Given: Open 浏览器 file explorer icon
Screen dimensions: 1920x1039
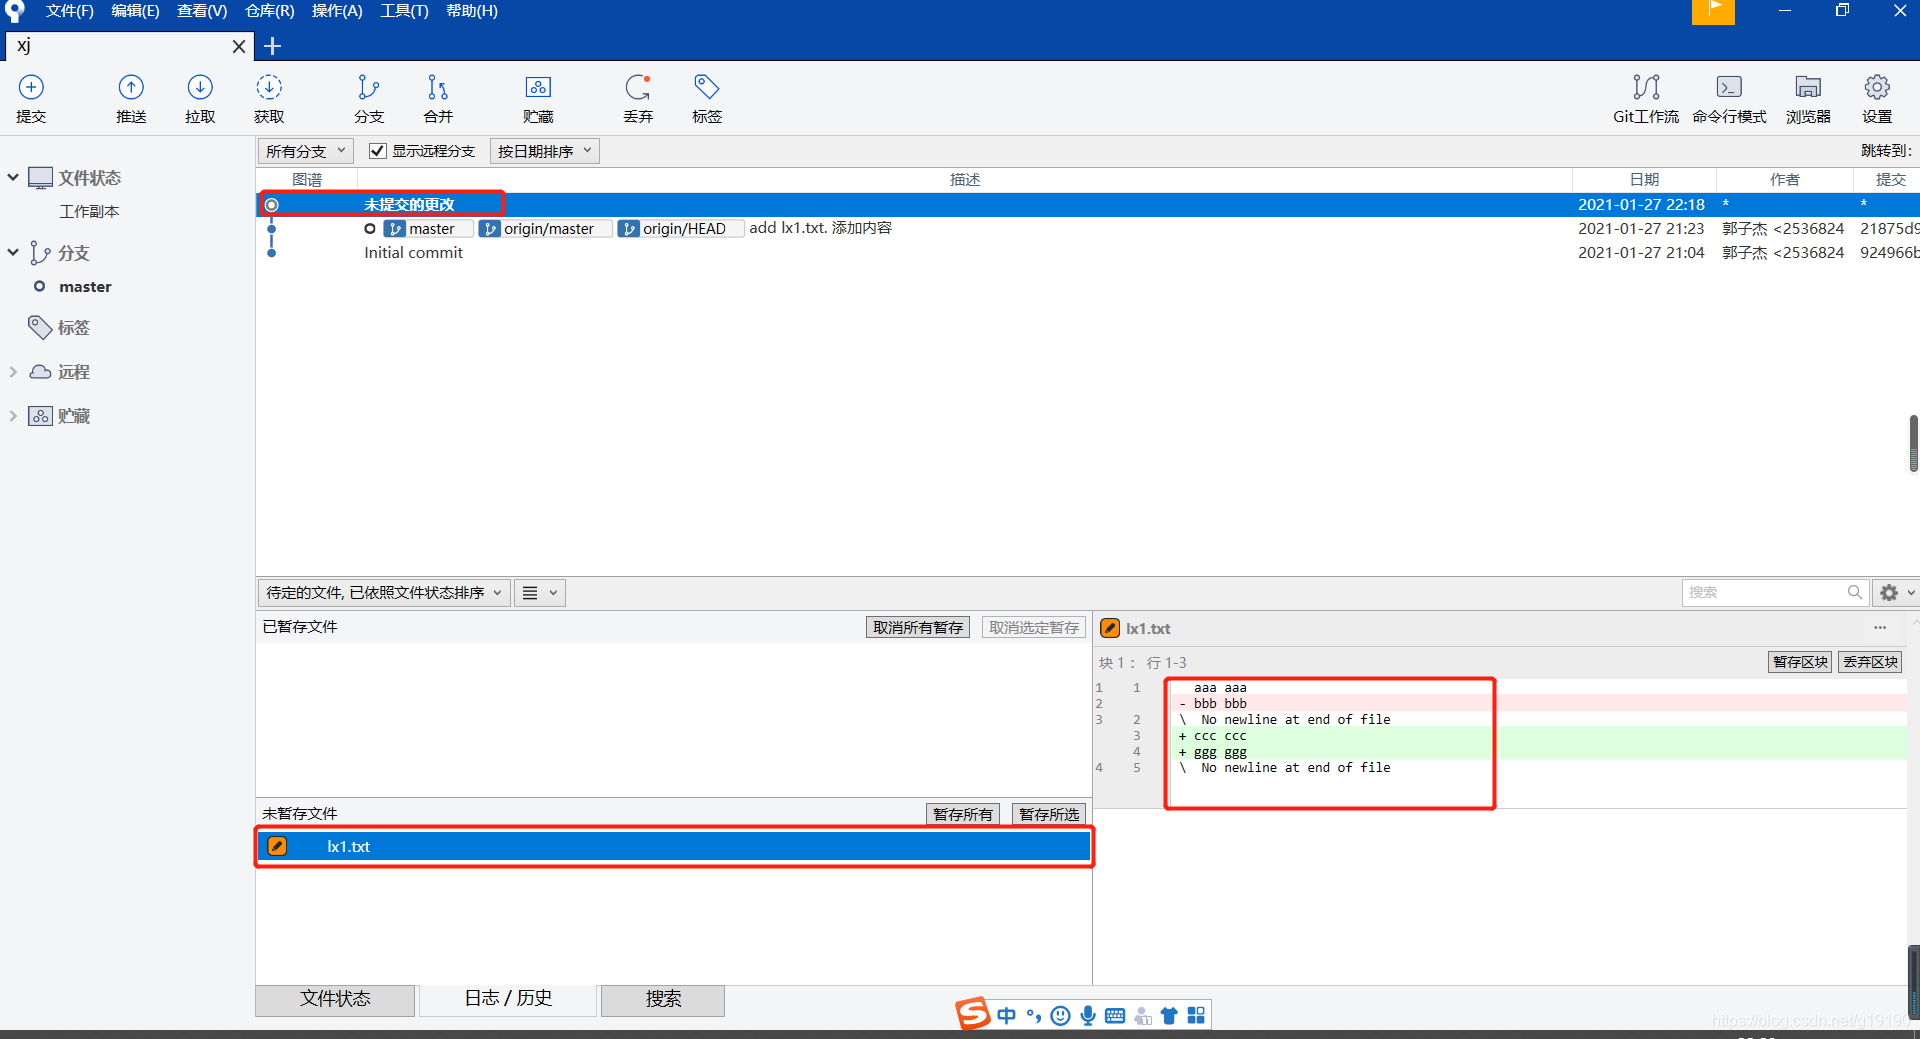Looking at the screenshot, I should 1808,98.
